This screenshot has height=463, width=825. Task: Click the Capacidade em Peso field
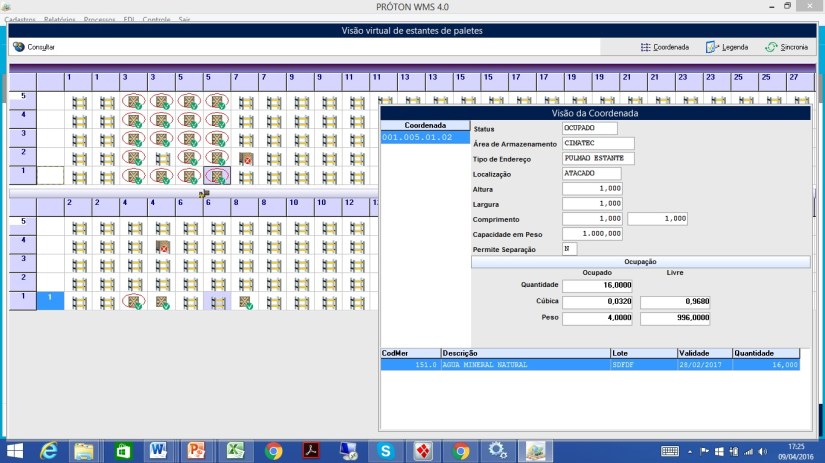click(x=592, y=233)
